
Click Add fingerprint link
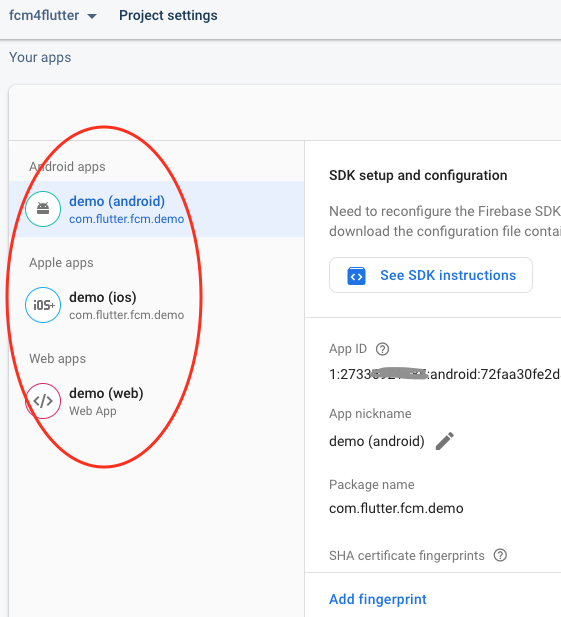pyautogui.click(x=378, y=599)
